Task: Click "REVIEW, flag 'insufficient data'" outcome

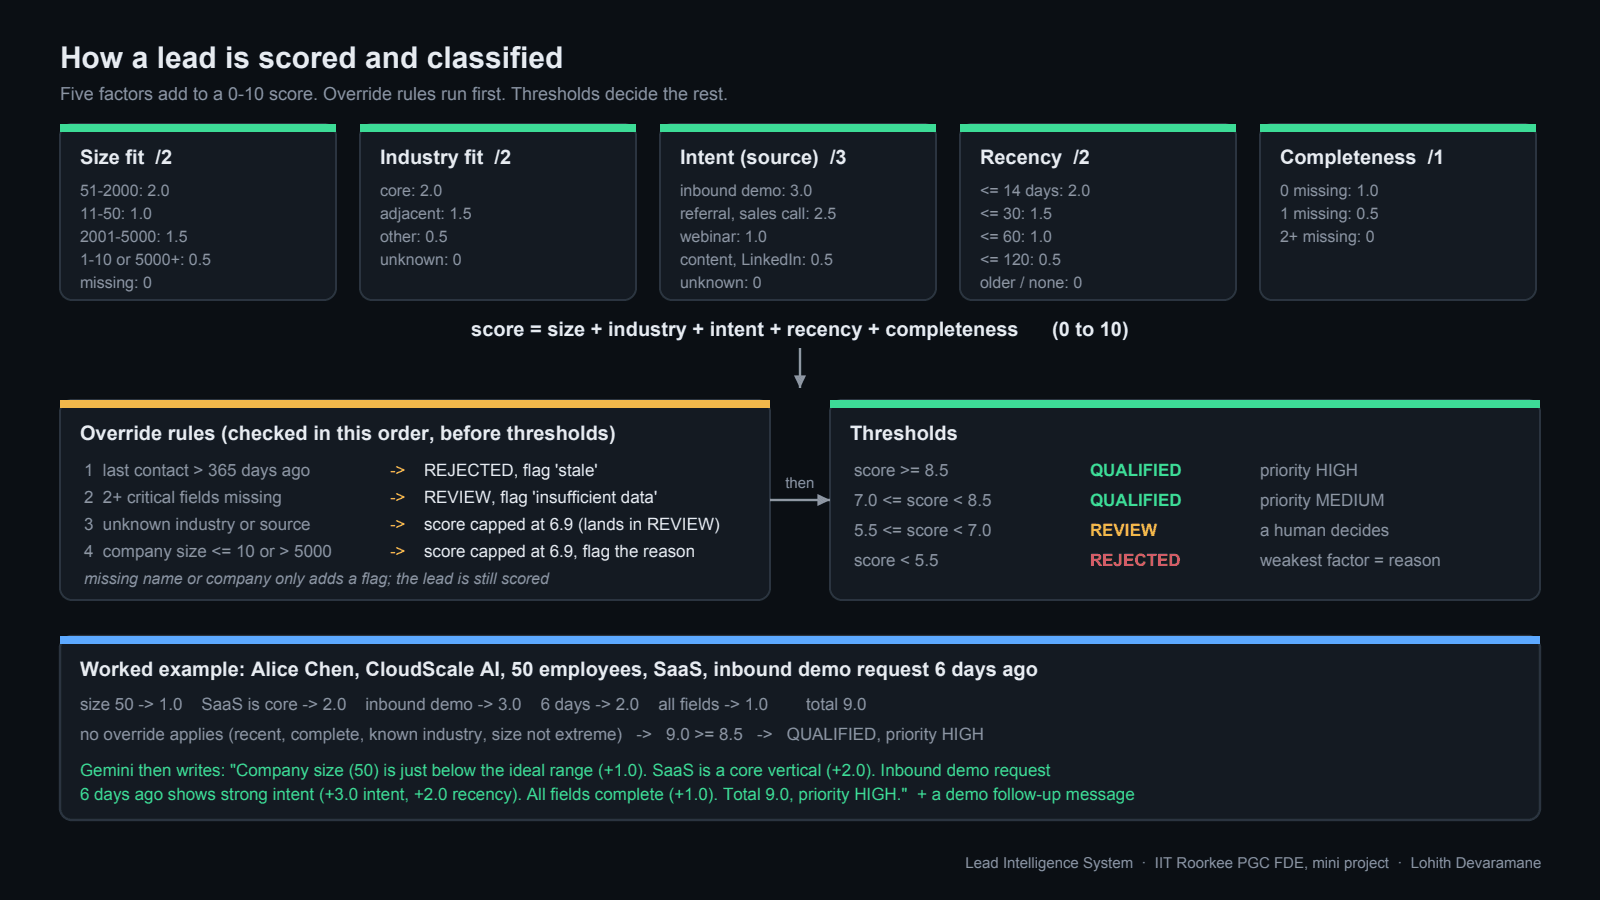Action: (x=540, y=497)
